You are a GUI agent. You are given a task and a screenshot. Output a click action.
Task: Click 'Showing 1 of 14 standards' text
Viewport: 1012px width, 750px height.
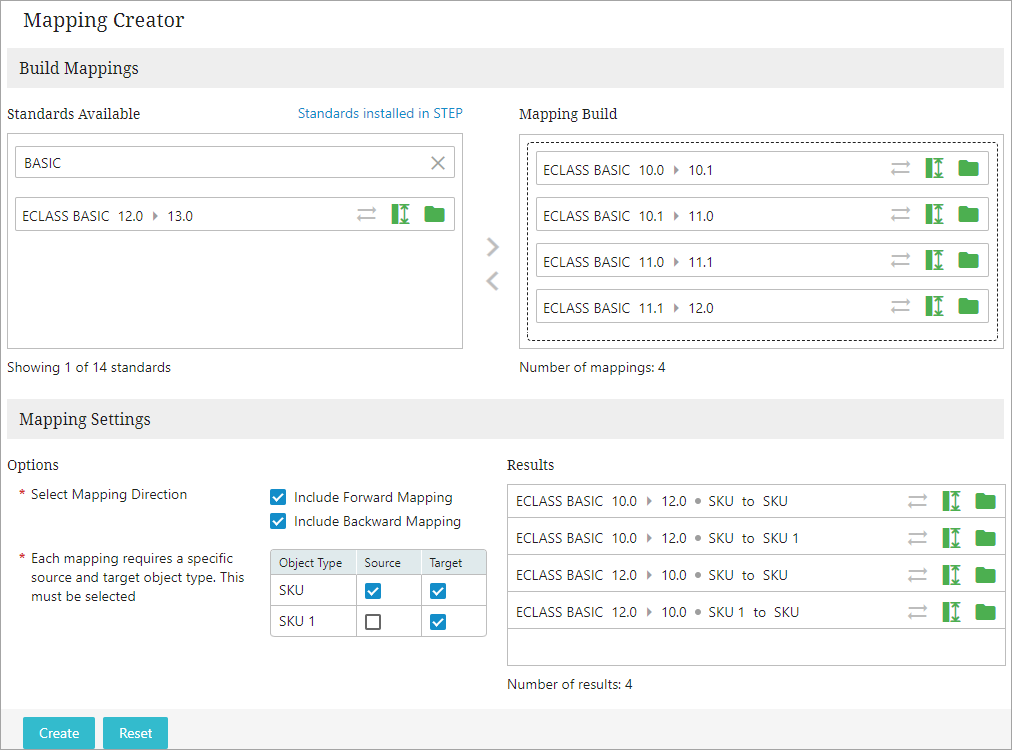[89, 367]
